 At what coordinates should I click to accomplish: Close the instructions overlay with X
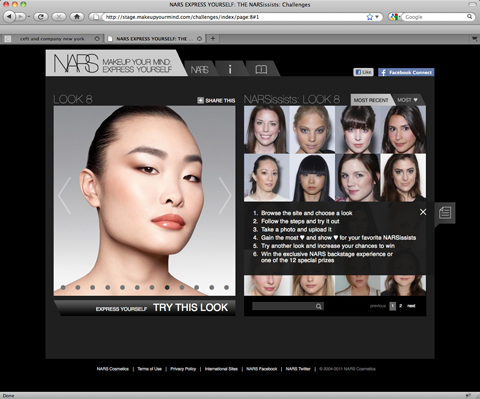click(423, 212)
